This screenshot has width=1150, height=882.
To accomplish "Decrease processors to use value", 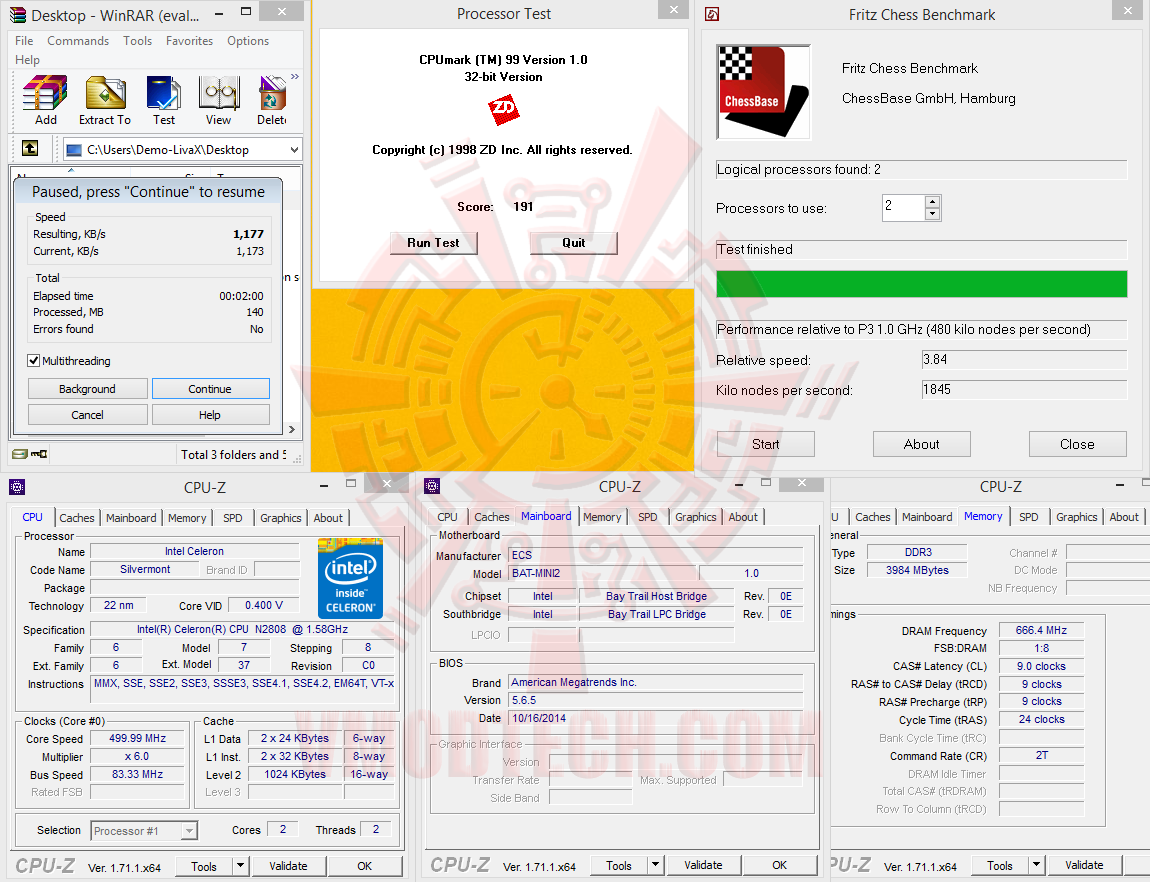I will [932, 214].
